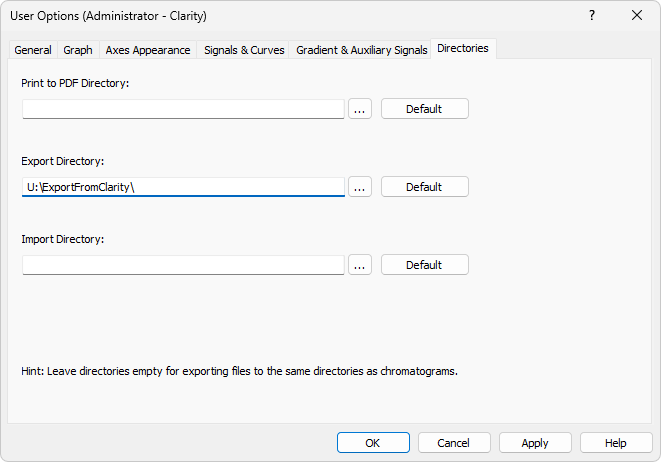661x462 pixels.
Task: Reset Export directory to Default
Action: pyautogui.click(x=424, y=187)
